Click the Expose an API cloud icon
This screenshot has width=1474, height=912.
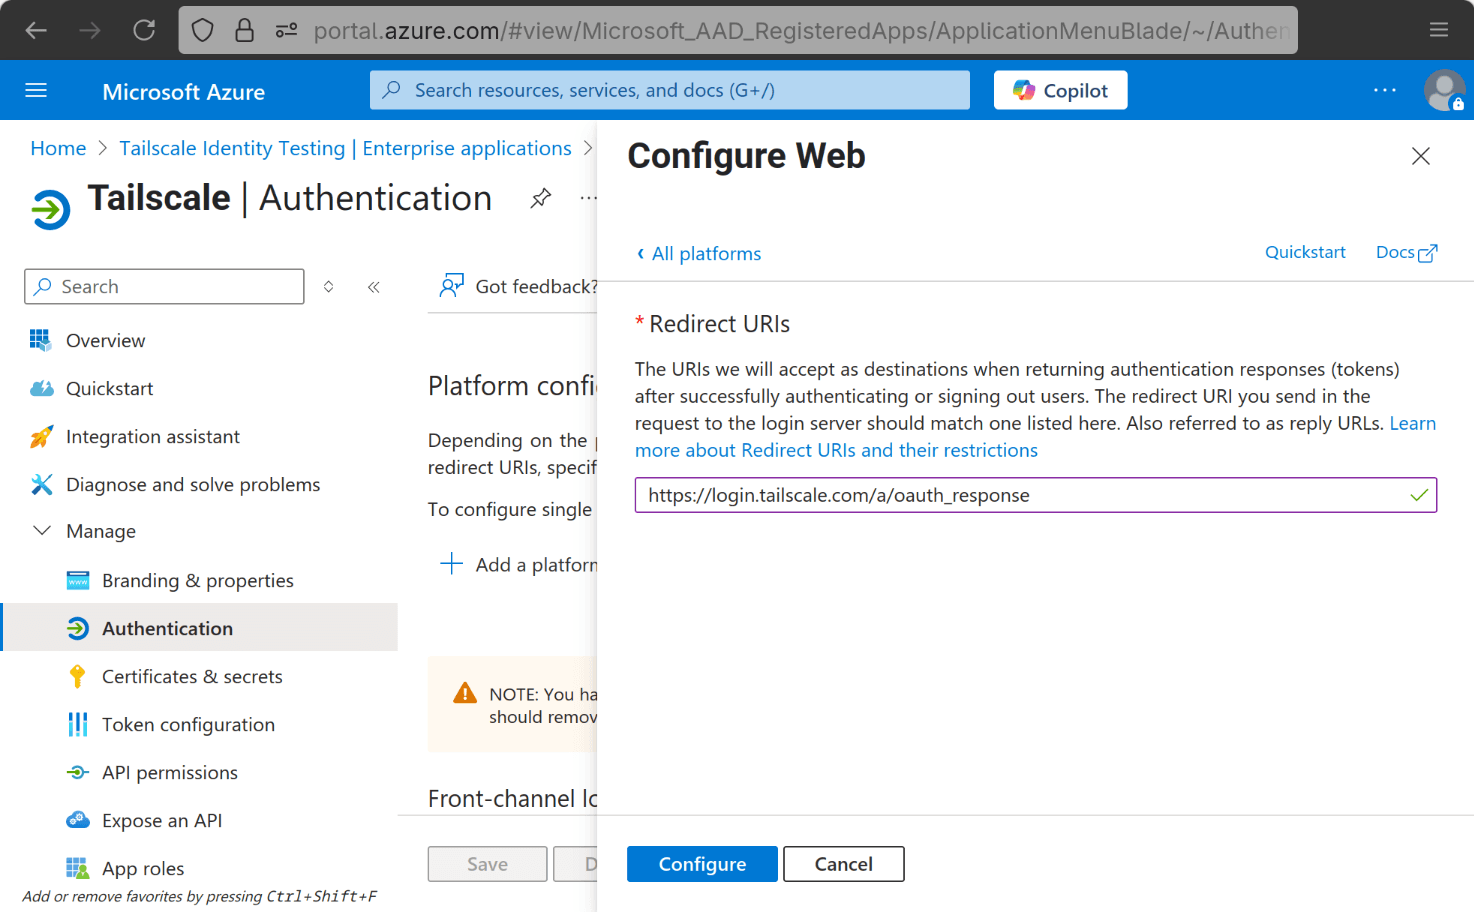pos(79,820)
